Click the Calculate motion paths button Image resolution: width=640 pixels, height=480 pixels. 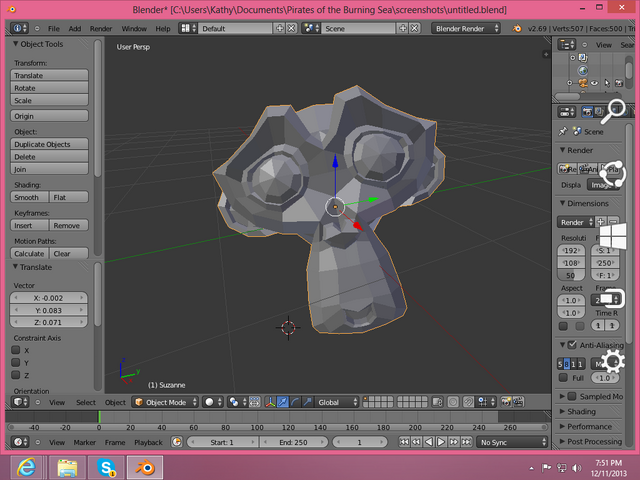(x=29, y=253)
